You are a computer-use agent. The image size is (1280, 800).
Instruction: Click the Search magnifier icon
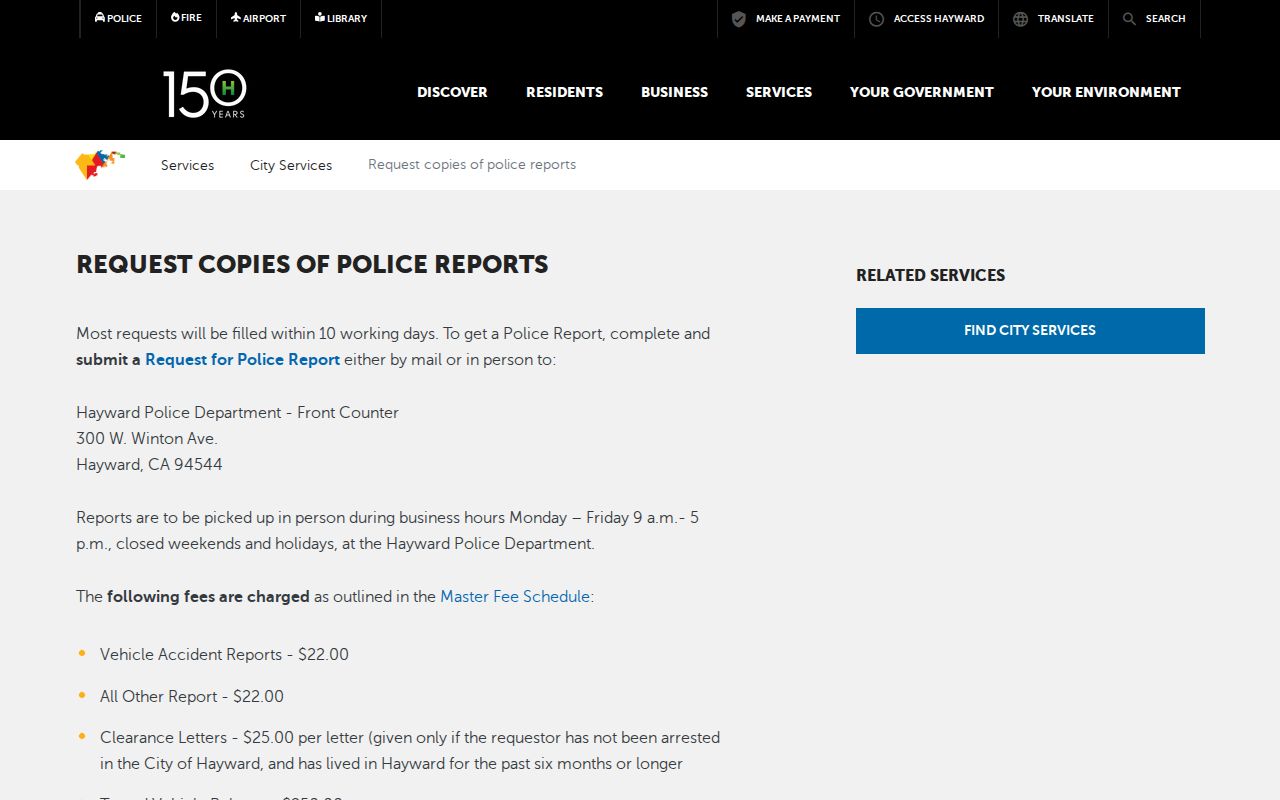pyautogui.click(x=1129, y=19)
